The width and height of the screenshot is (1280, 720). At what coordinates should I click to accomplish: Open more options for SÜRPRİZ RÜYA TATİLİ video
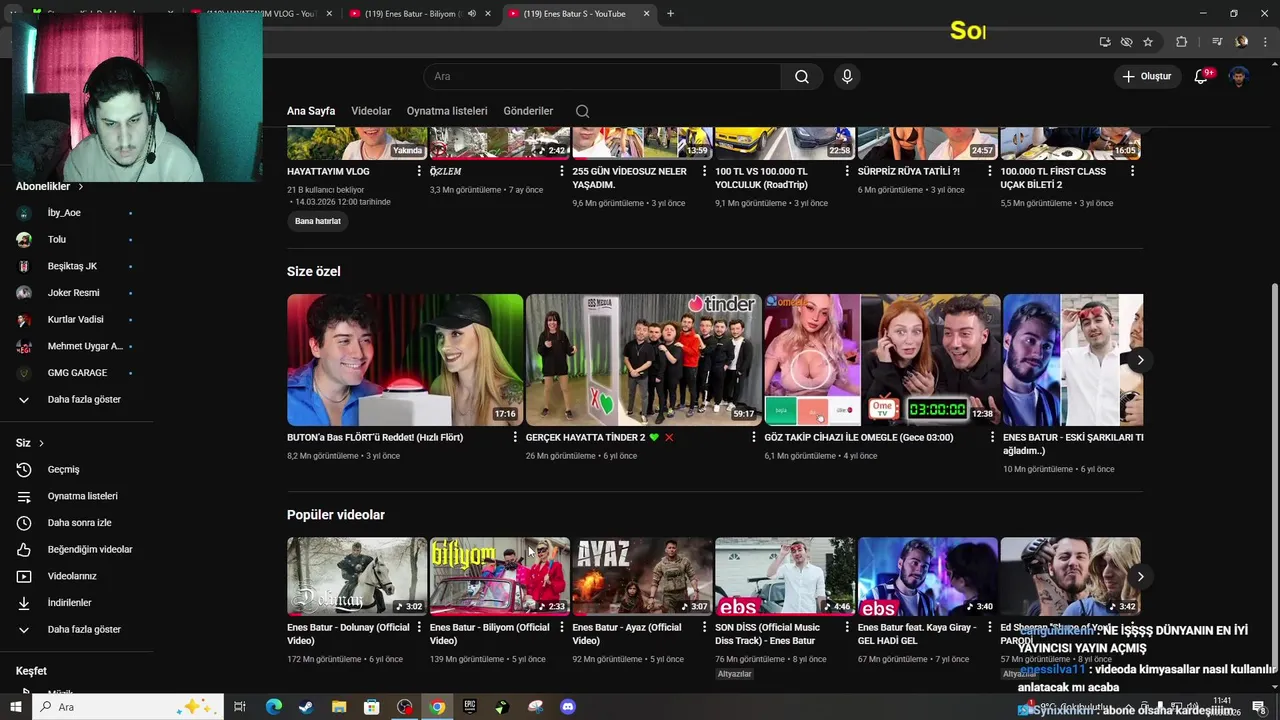point(990,172)
